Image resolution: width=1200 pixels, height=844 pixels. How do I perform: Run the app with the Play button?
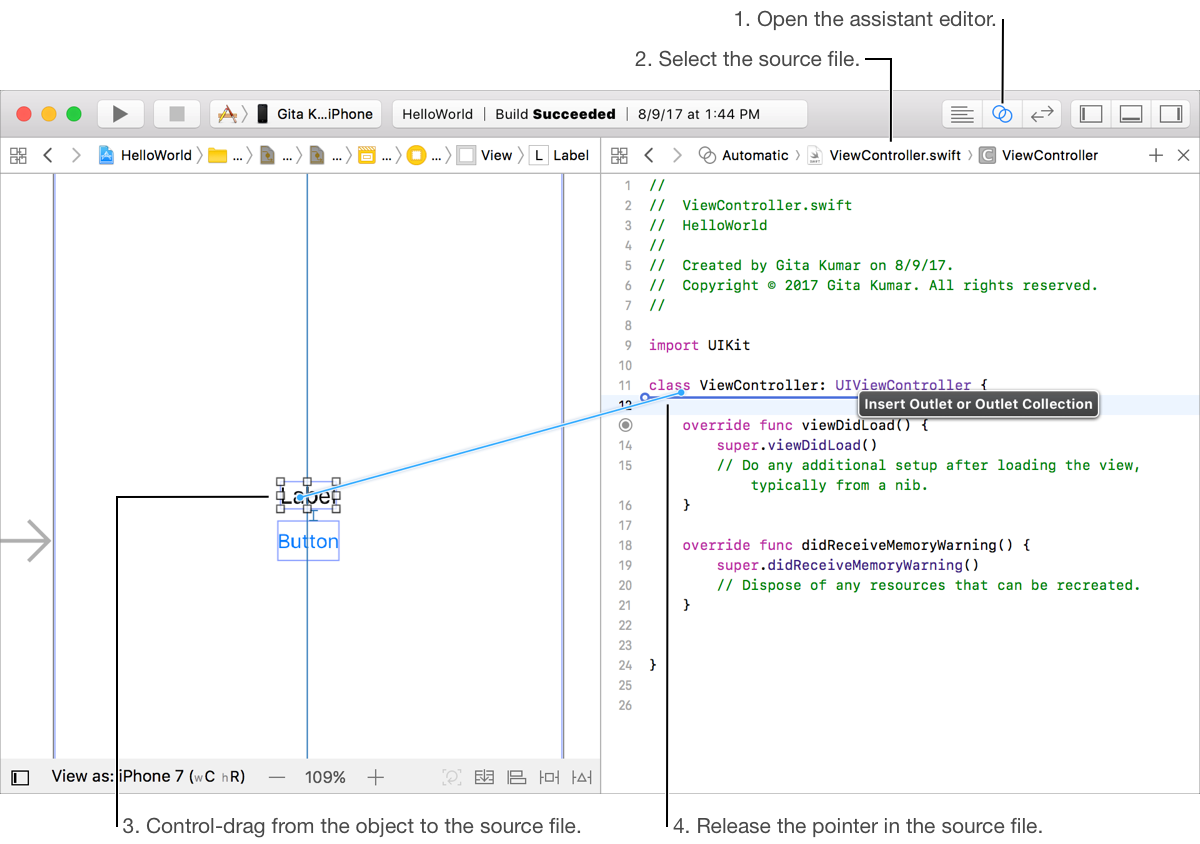tap(120, 114)
